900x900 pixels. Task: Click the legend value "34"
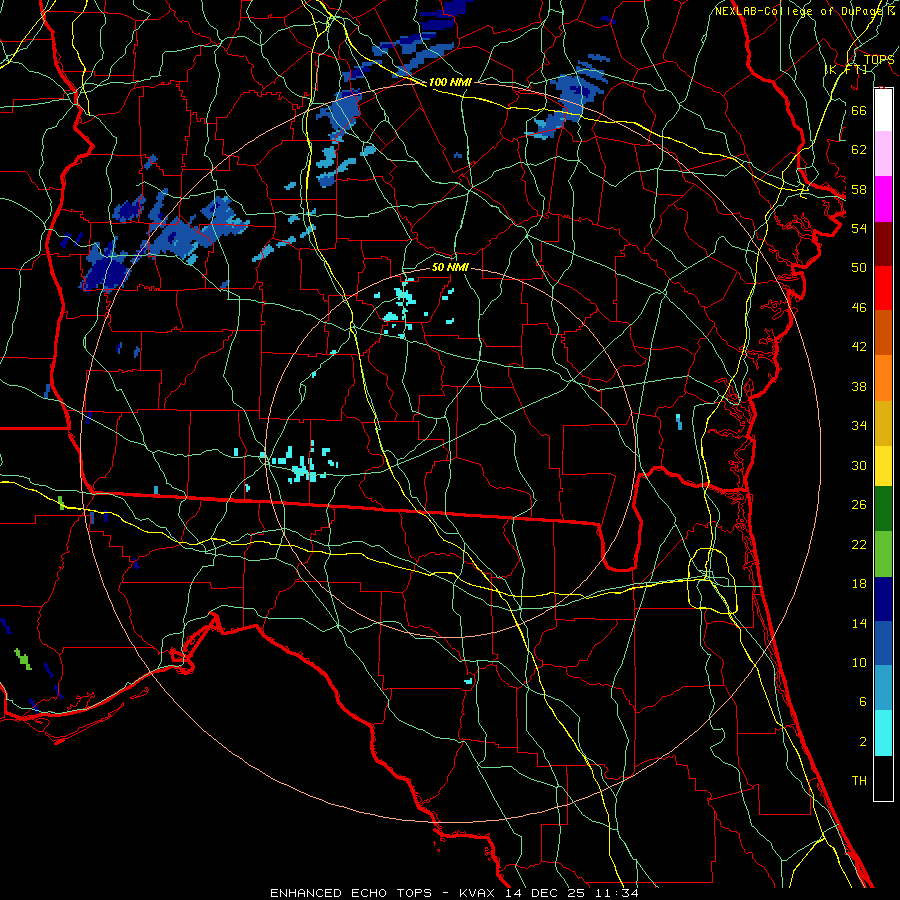(859, 426)
